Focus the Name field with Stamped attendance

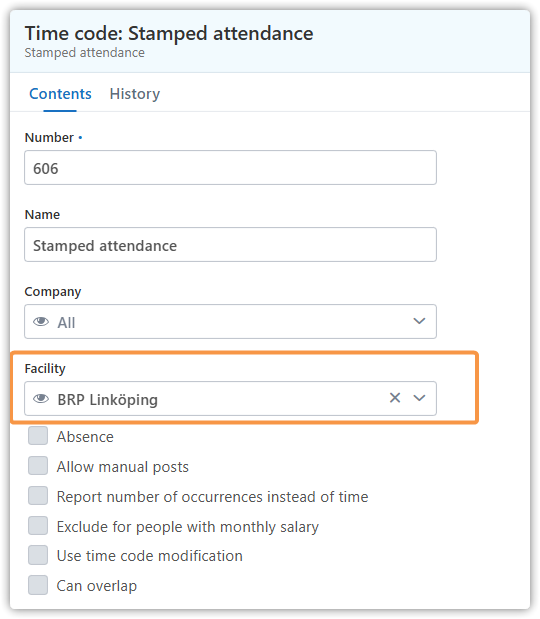coord(231,244)
